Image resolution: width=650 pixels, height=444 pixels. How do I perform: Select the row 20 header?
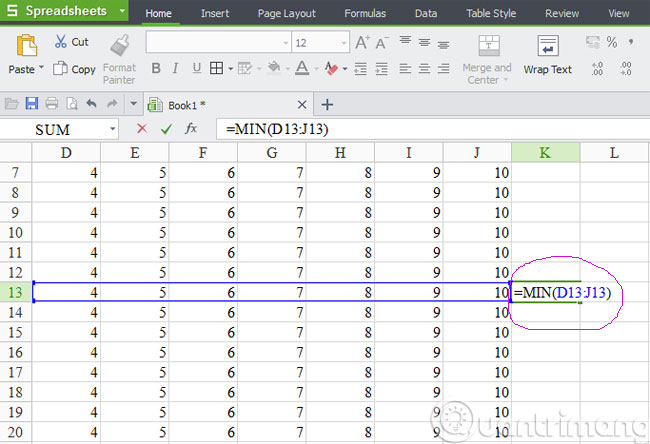click(15, 432)
